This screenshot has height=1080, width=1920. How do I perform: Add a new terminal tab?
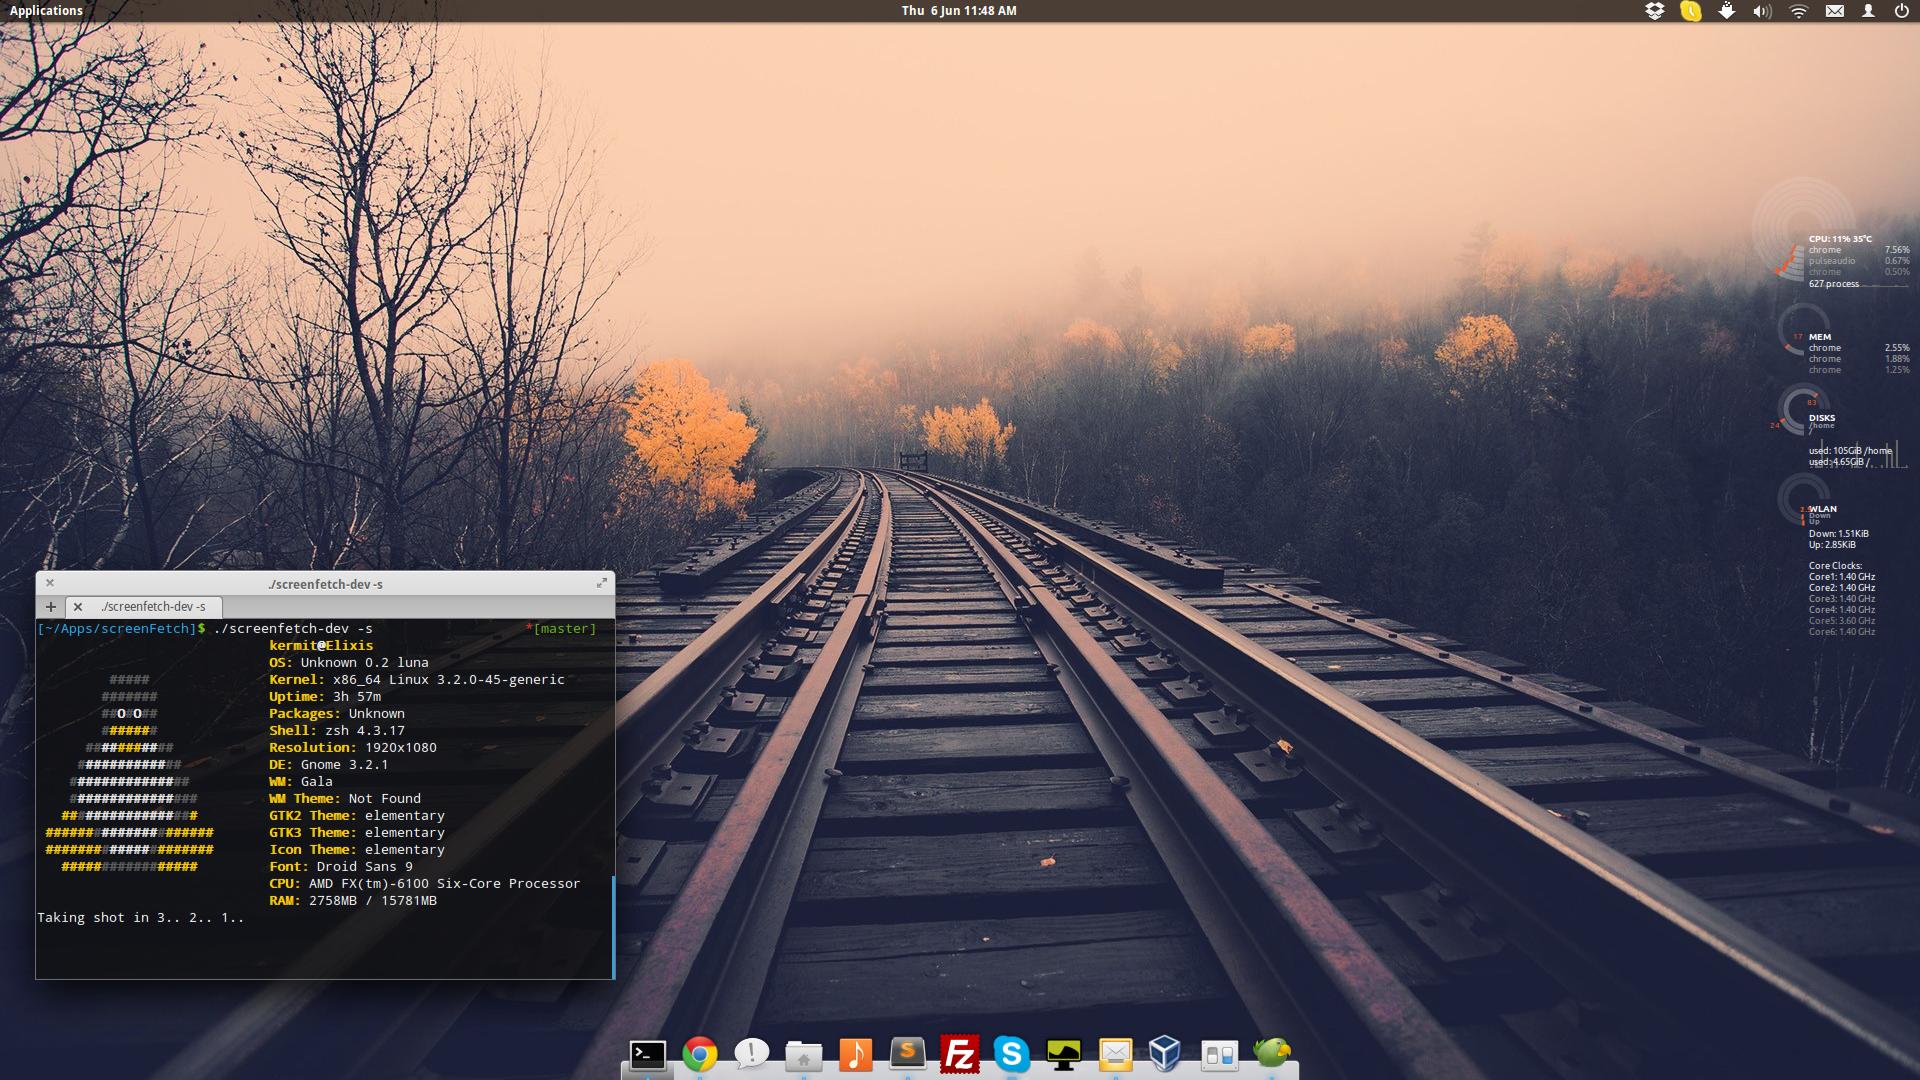[50, 607]
